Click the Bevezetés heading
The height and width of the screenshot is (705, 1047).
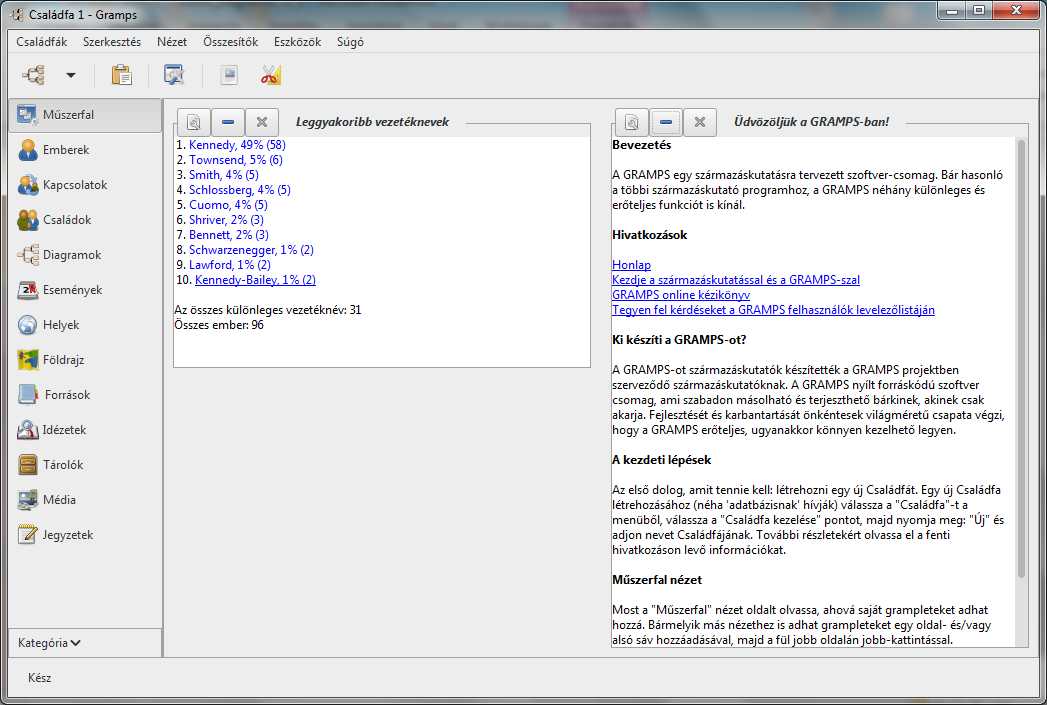[642, 145]
